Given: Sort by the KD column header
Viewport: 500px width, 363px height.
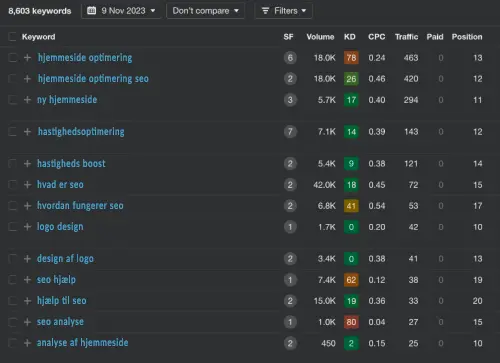Looking at the screenshot, I should (x=350, y=37).
